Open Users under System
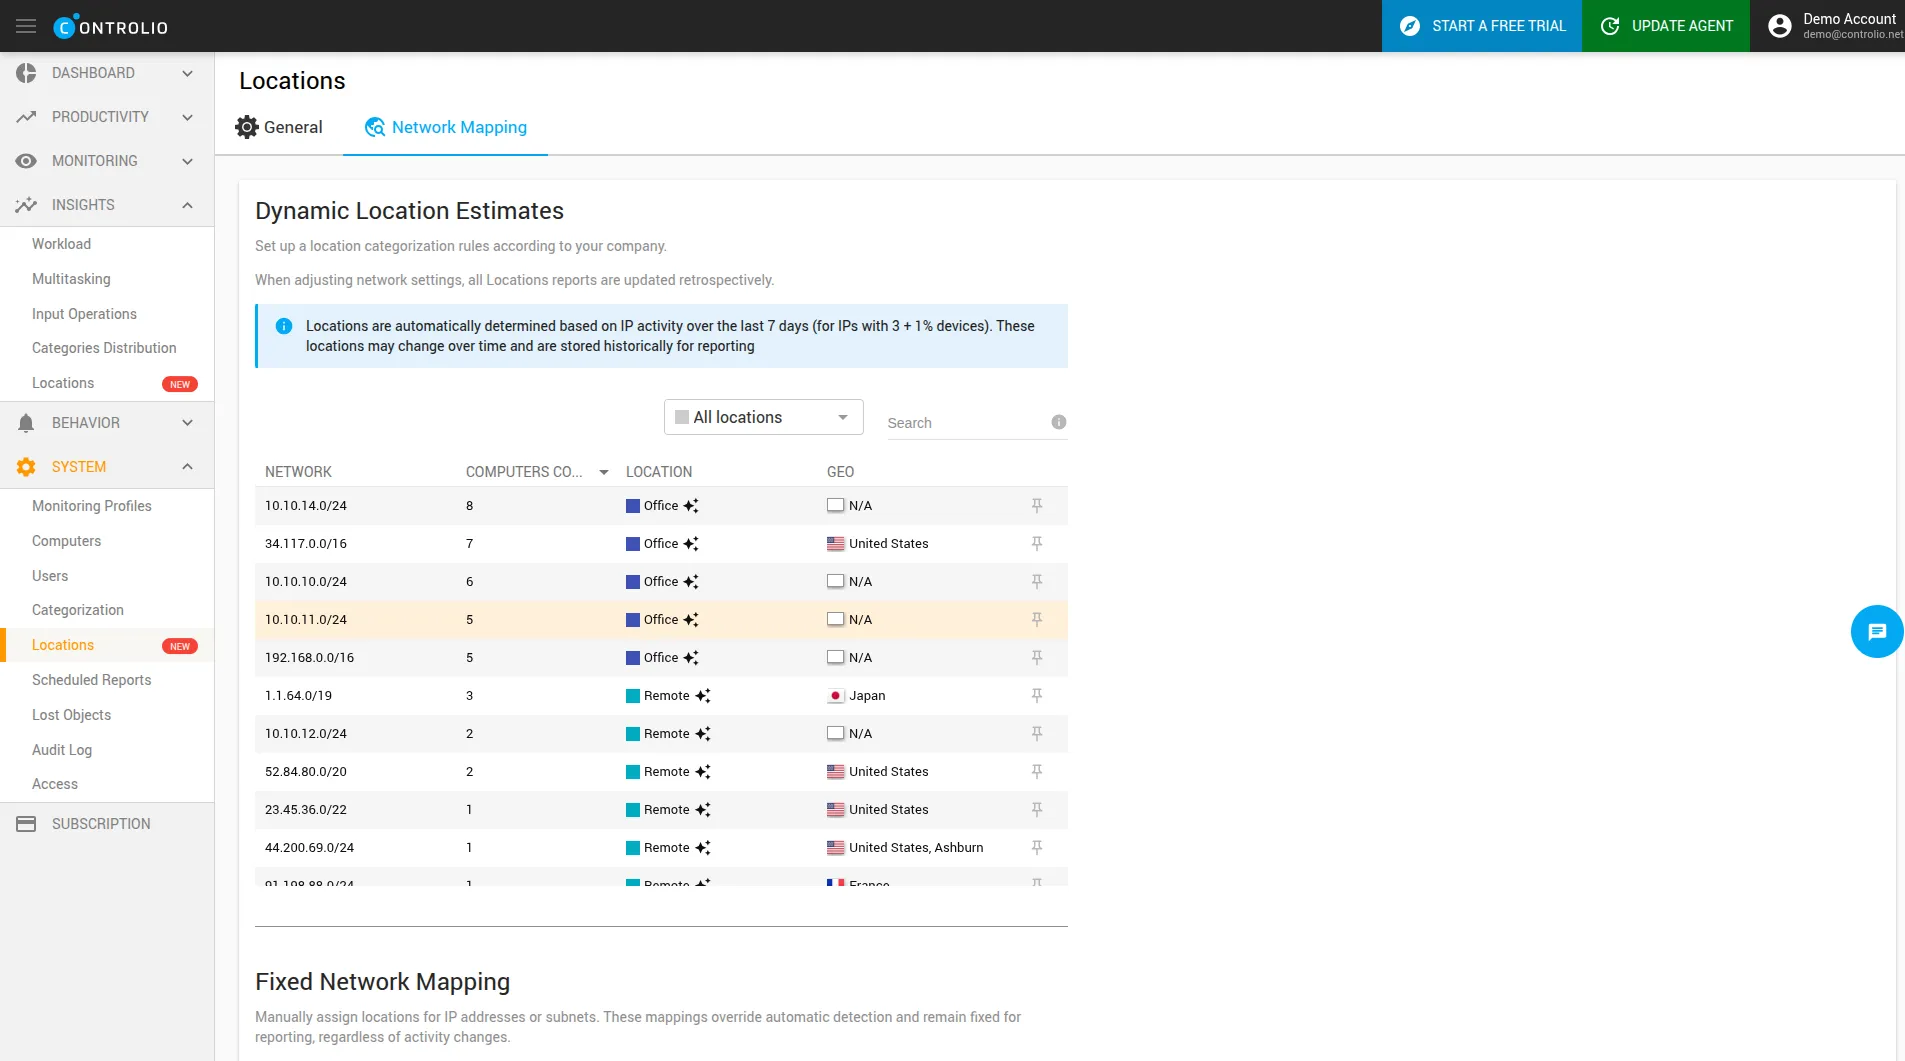Screen dimensions: 1905x1061 point(50,576)
